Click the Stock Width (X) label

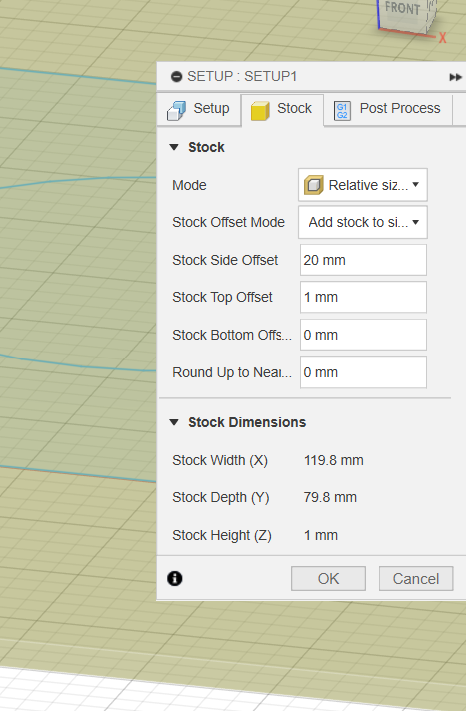click(x=220, y=461)
